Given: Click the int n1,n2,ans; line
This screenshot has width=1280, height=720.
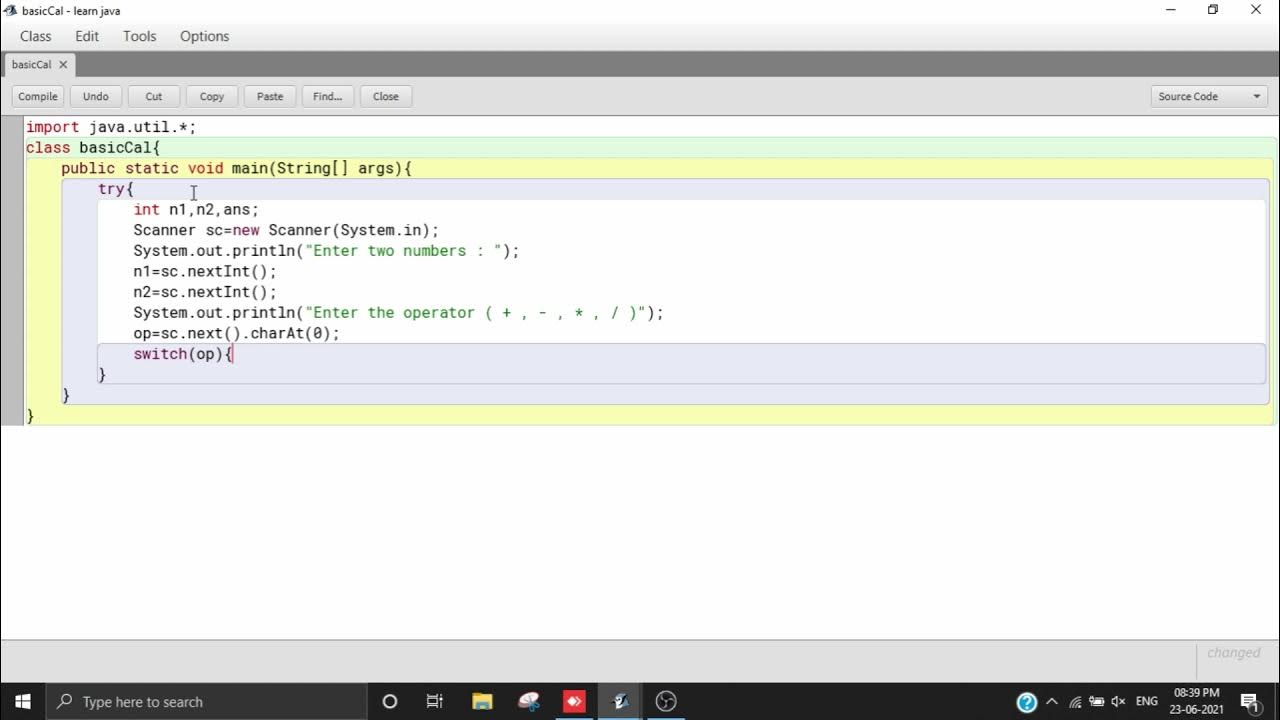Looking at the screenshot, I should coord(196,210).
